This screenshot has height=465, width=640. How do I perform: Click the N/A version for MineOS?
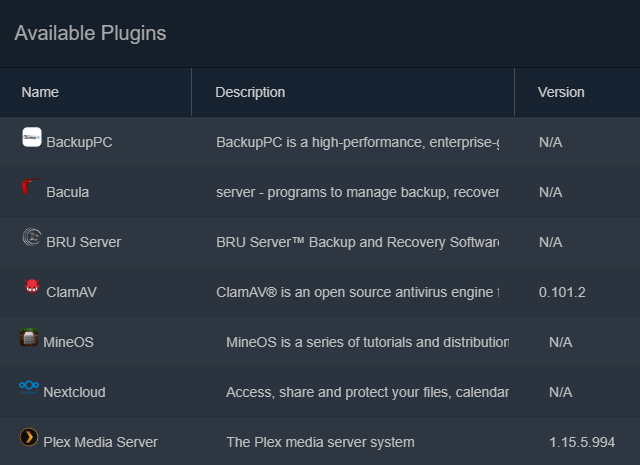560,342
